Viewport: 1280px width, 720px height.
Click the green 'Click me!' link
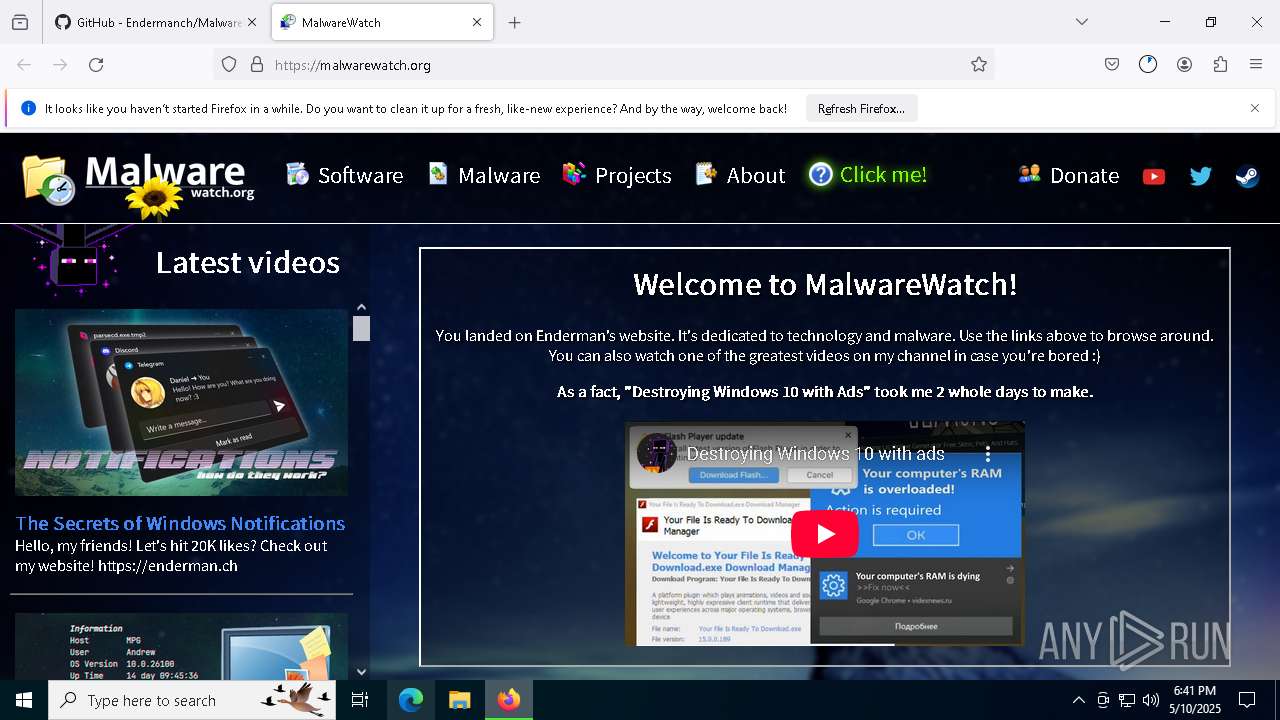click(x=868, y=175)
